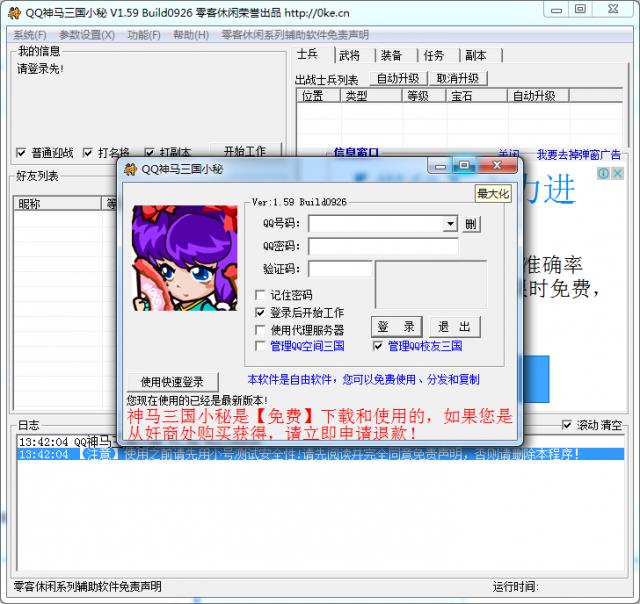The width and height of the screenshot is (640, 604).
Task: Click the 删 button next to QQ号码
Action: [x=471, y=224]
